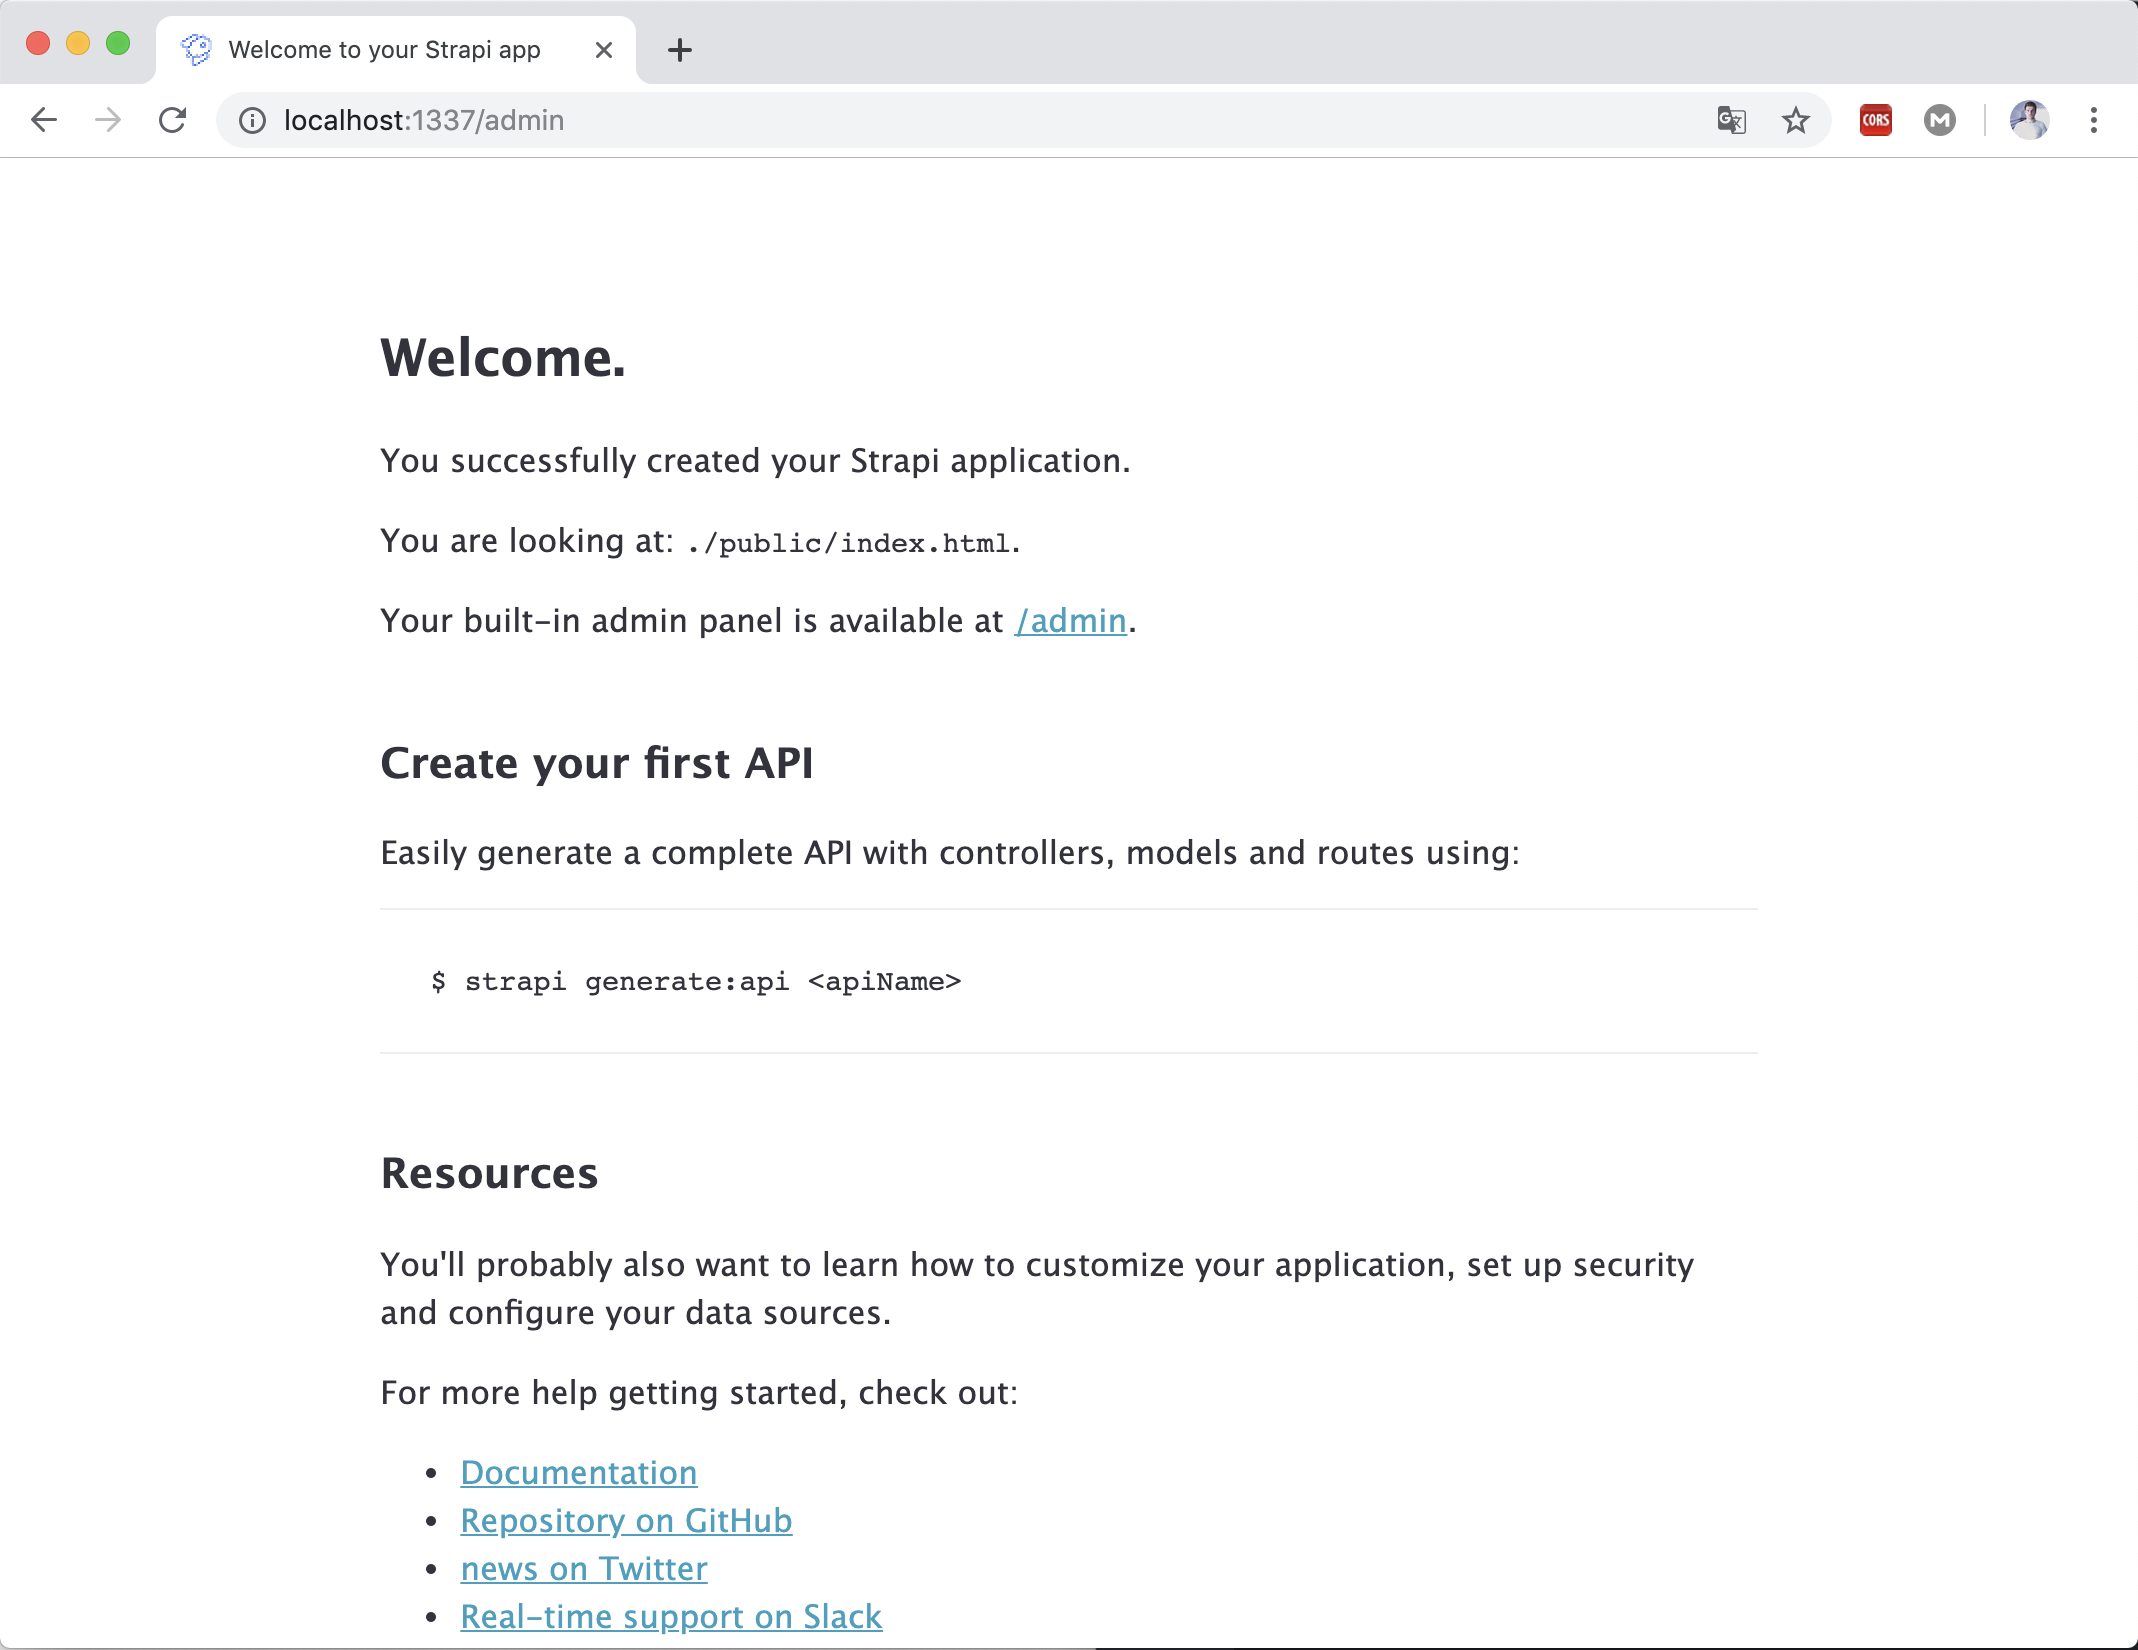Follow the /admin link
The height and width of the screenshot is (1650, 2138).
(1071, 621)
